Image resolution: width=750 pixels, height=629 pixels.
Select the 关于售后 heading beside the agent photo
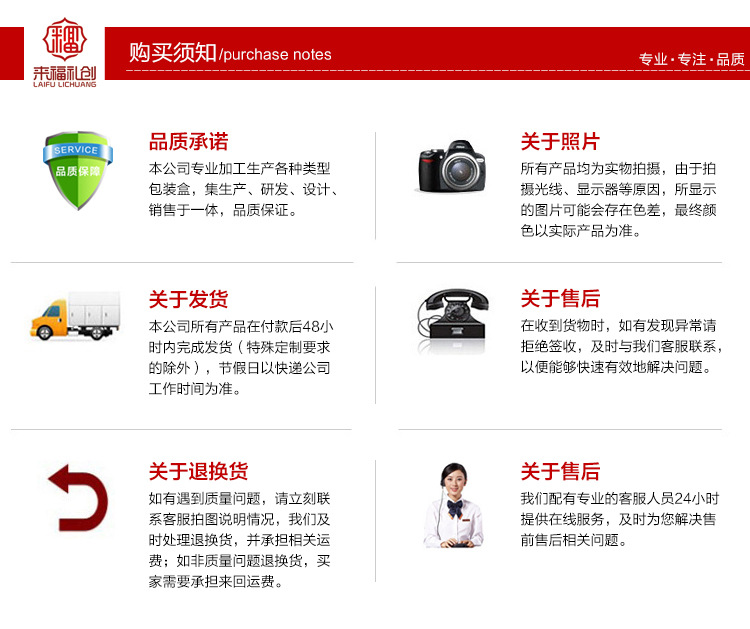[x=560, y=471]
